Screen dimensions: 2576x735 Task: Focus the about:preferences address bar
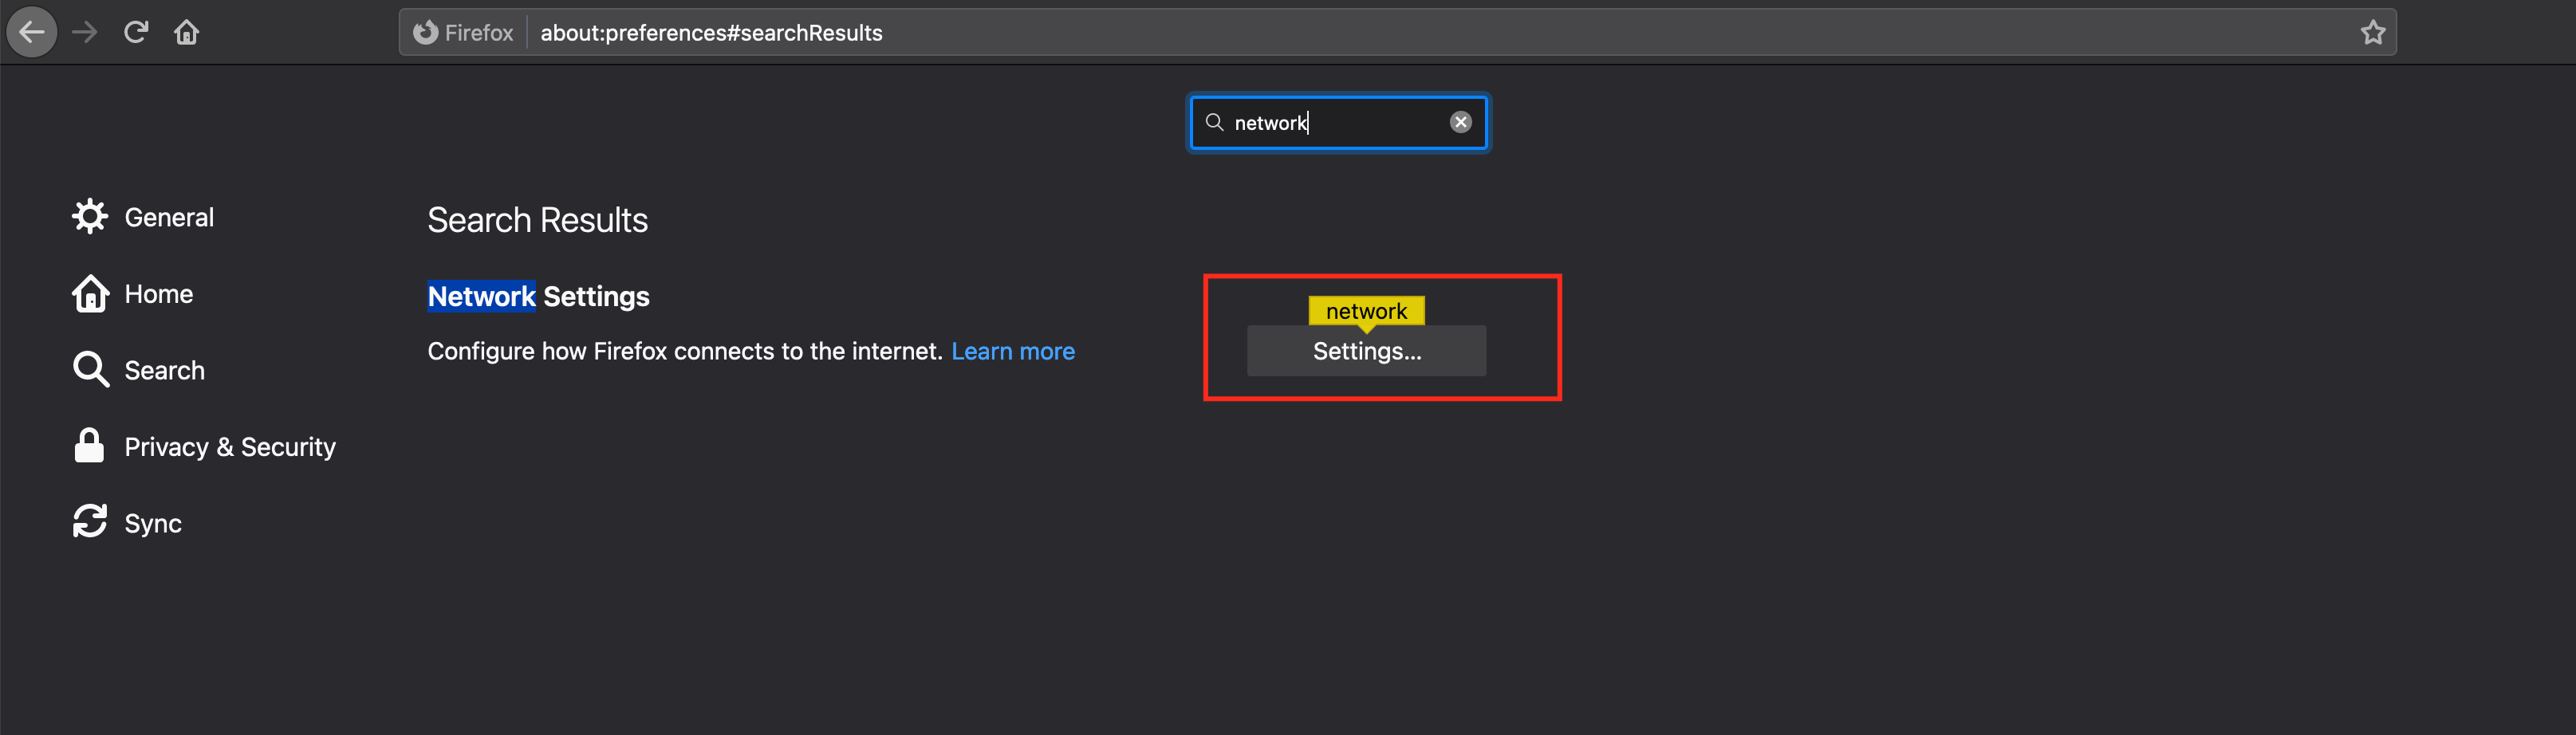click(1400, 33)
